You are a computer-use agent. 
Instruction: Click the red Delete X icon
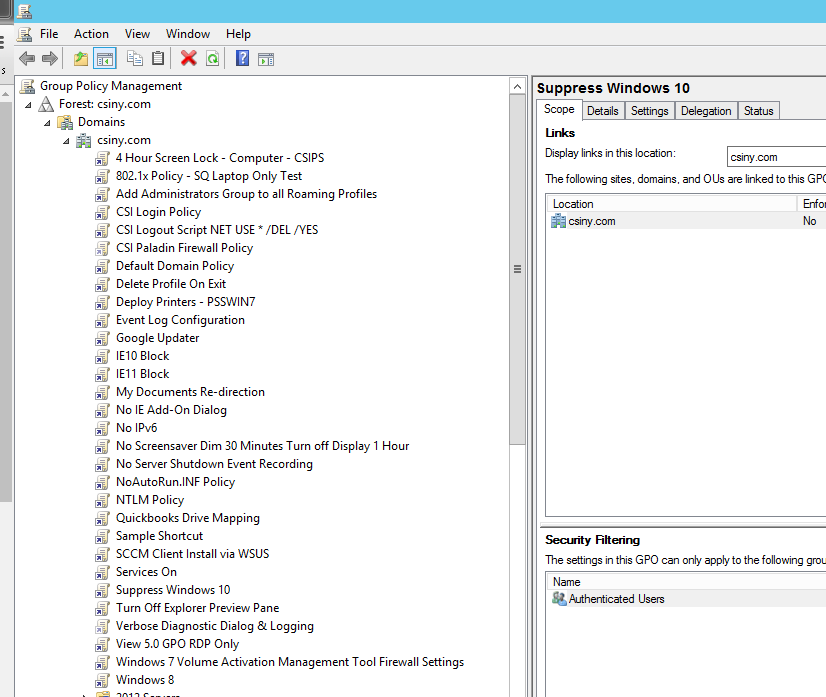pyautogui.click(x=188, y=58)
